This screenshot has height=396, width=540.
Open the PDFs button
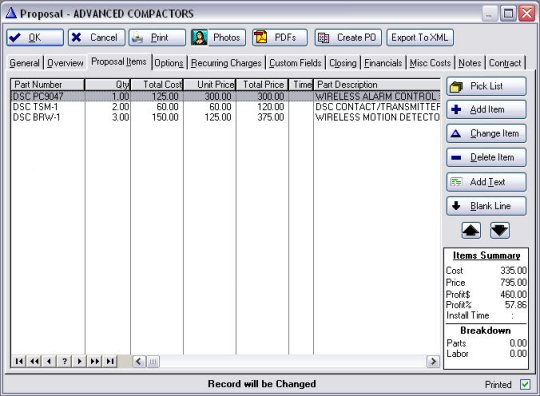coord(280,38)
